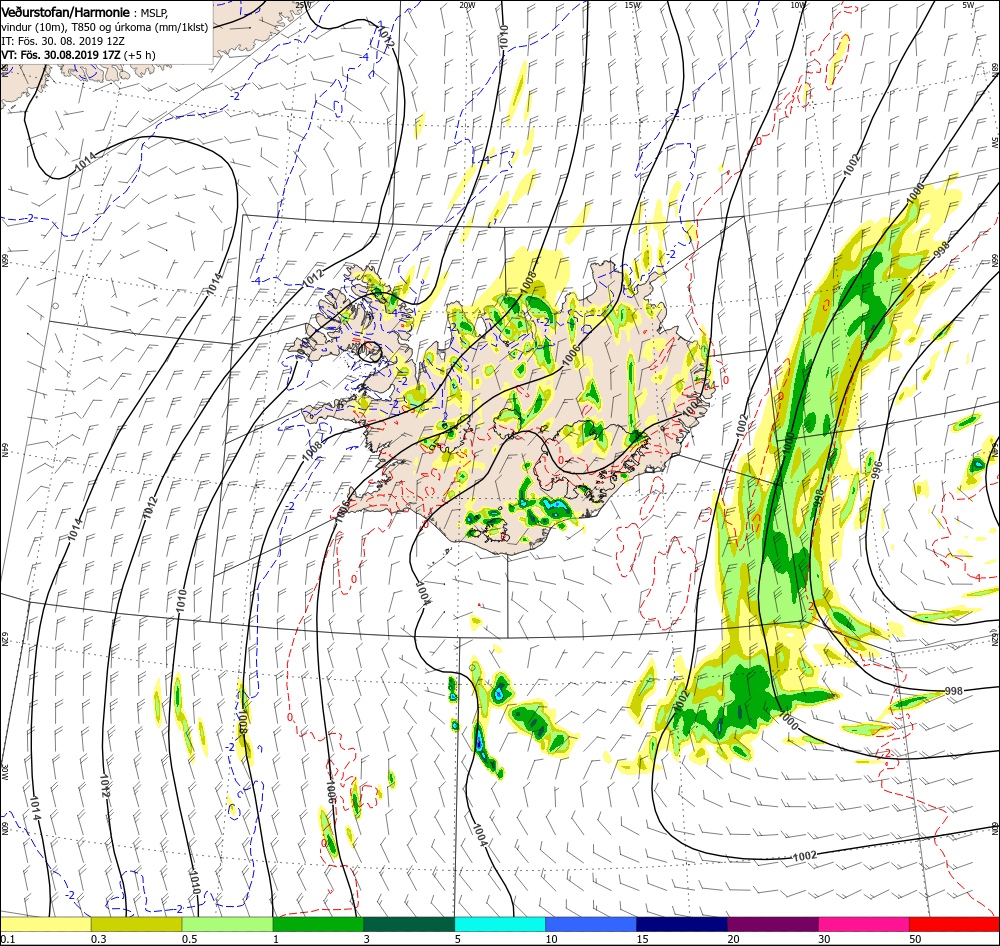Image resolution: width=1000 pixels, height=946 pixels.
Task: Click the '20W' longitude label at top
Action: point(467,5)
